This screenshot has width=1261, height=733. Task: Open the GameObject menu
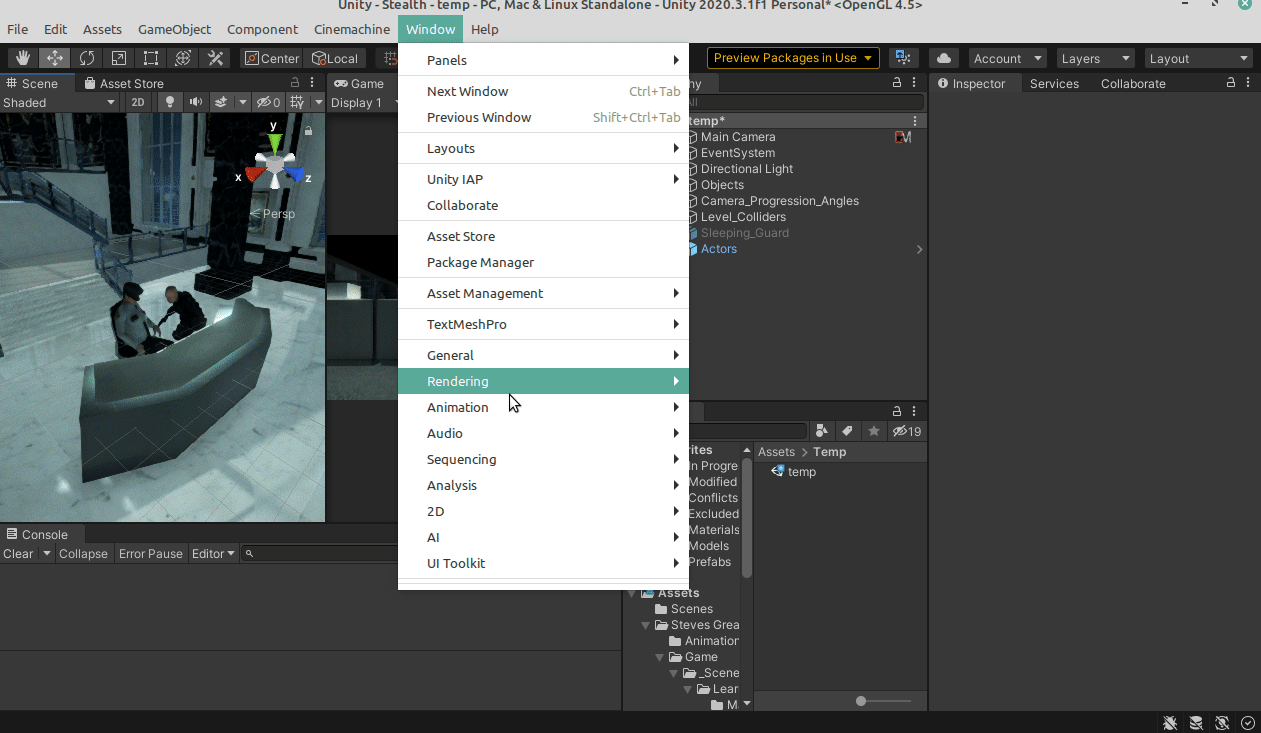(x=175, y=29)
